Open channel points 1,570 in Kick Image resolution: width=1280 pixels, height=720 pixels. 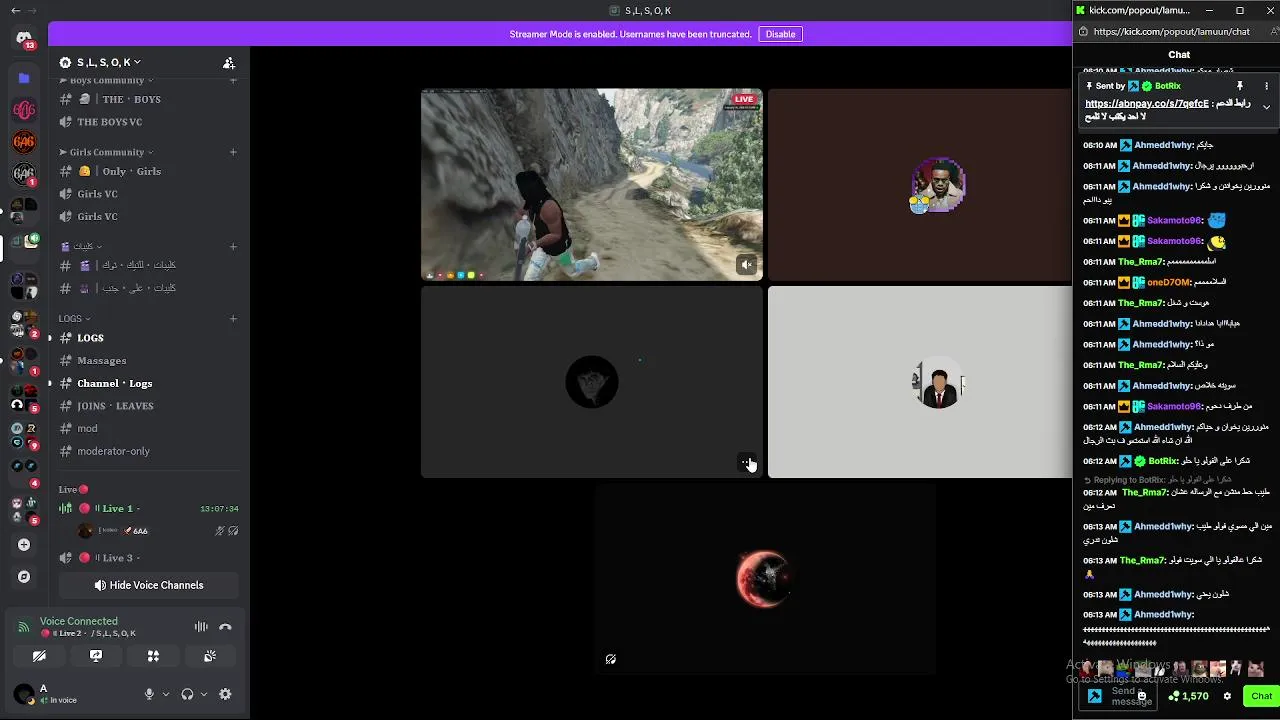click(x=1189, y=696)
